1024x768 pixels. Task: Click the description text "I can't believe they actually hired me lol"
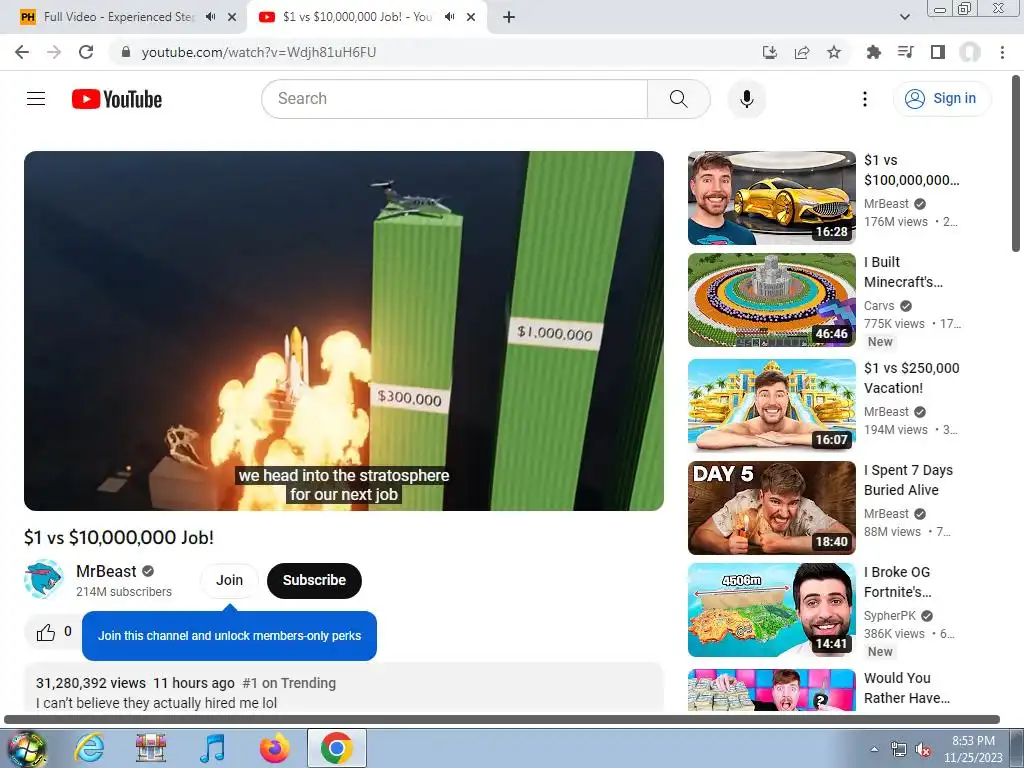(x=156, y=703)
